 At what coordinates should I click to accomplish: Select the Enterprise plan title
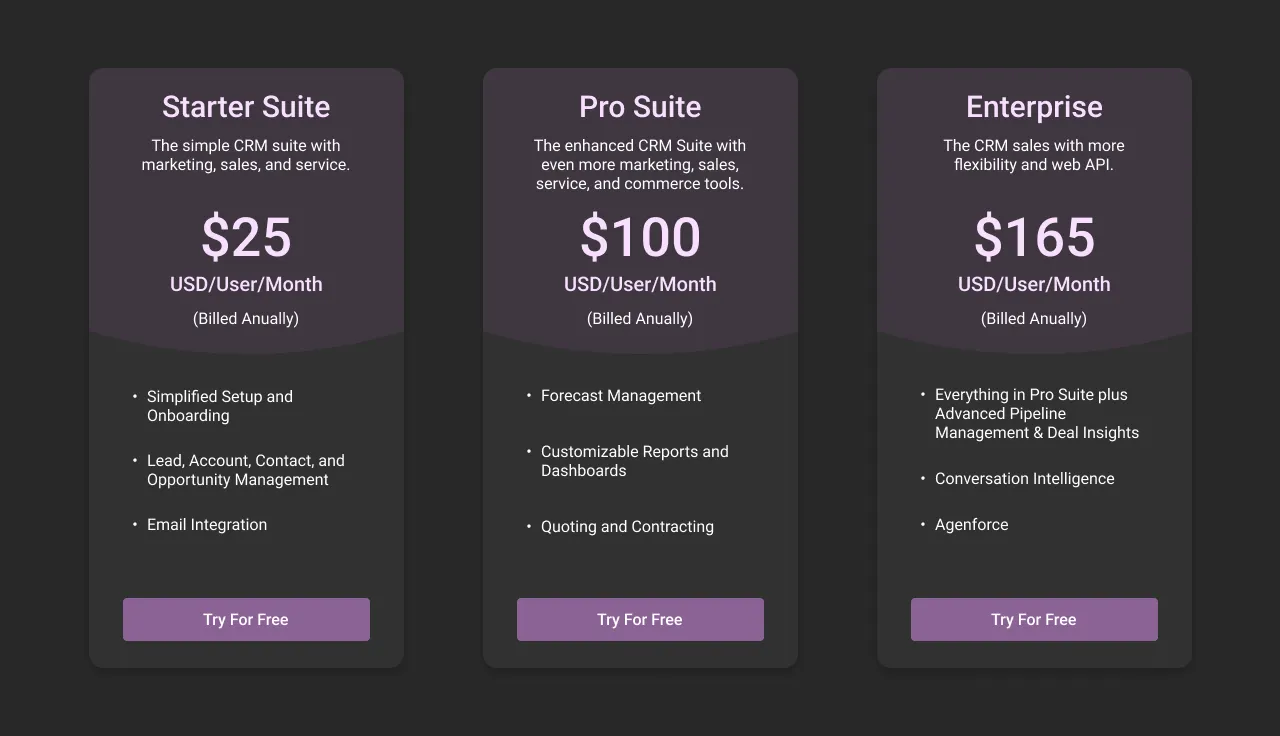[x=1034, y=107]
